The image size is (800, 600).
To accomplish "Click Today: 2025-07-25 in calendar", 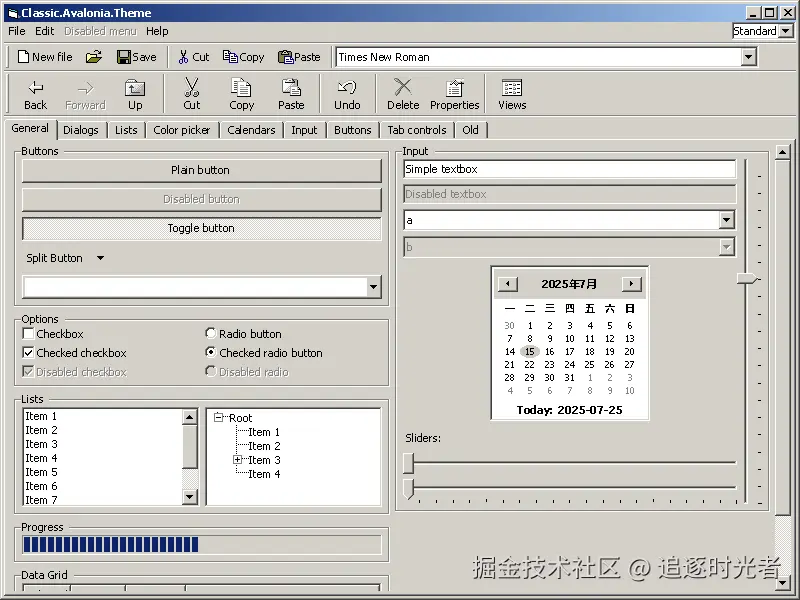I will [x=569, y=410].
